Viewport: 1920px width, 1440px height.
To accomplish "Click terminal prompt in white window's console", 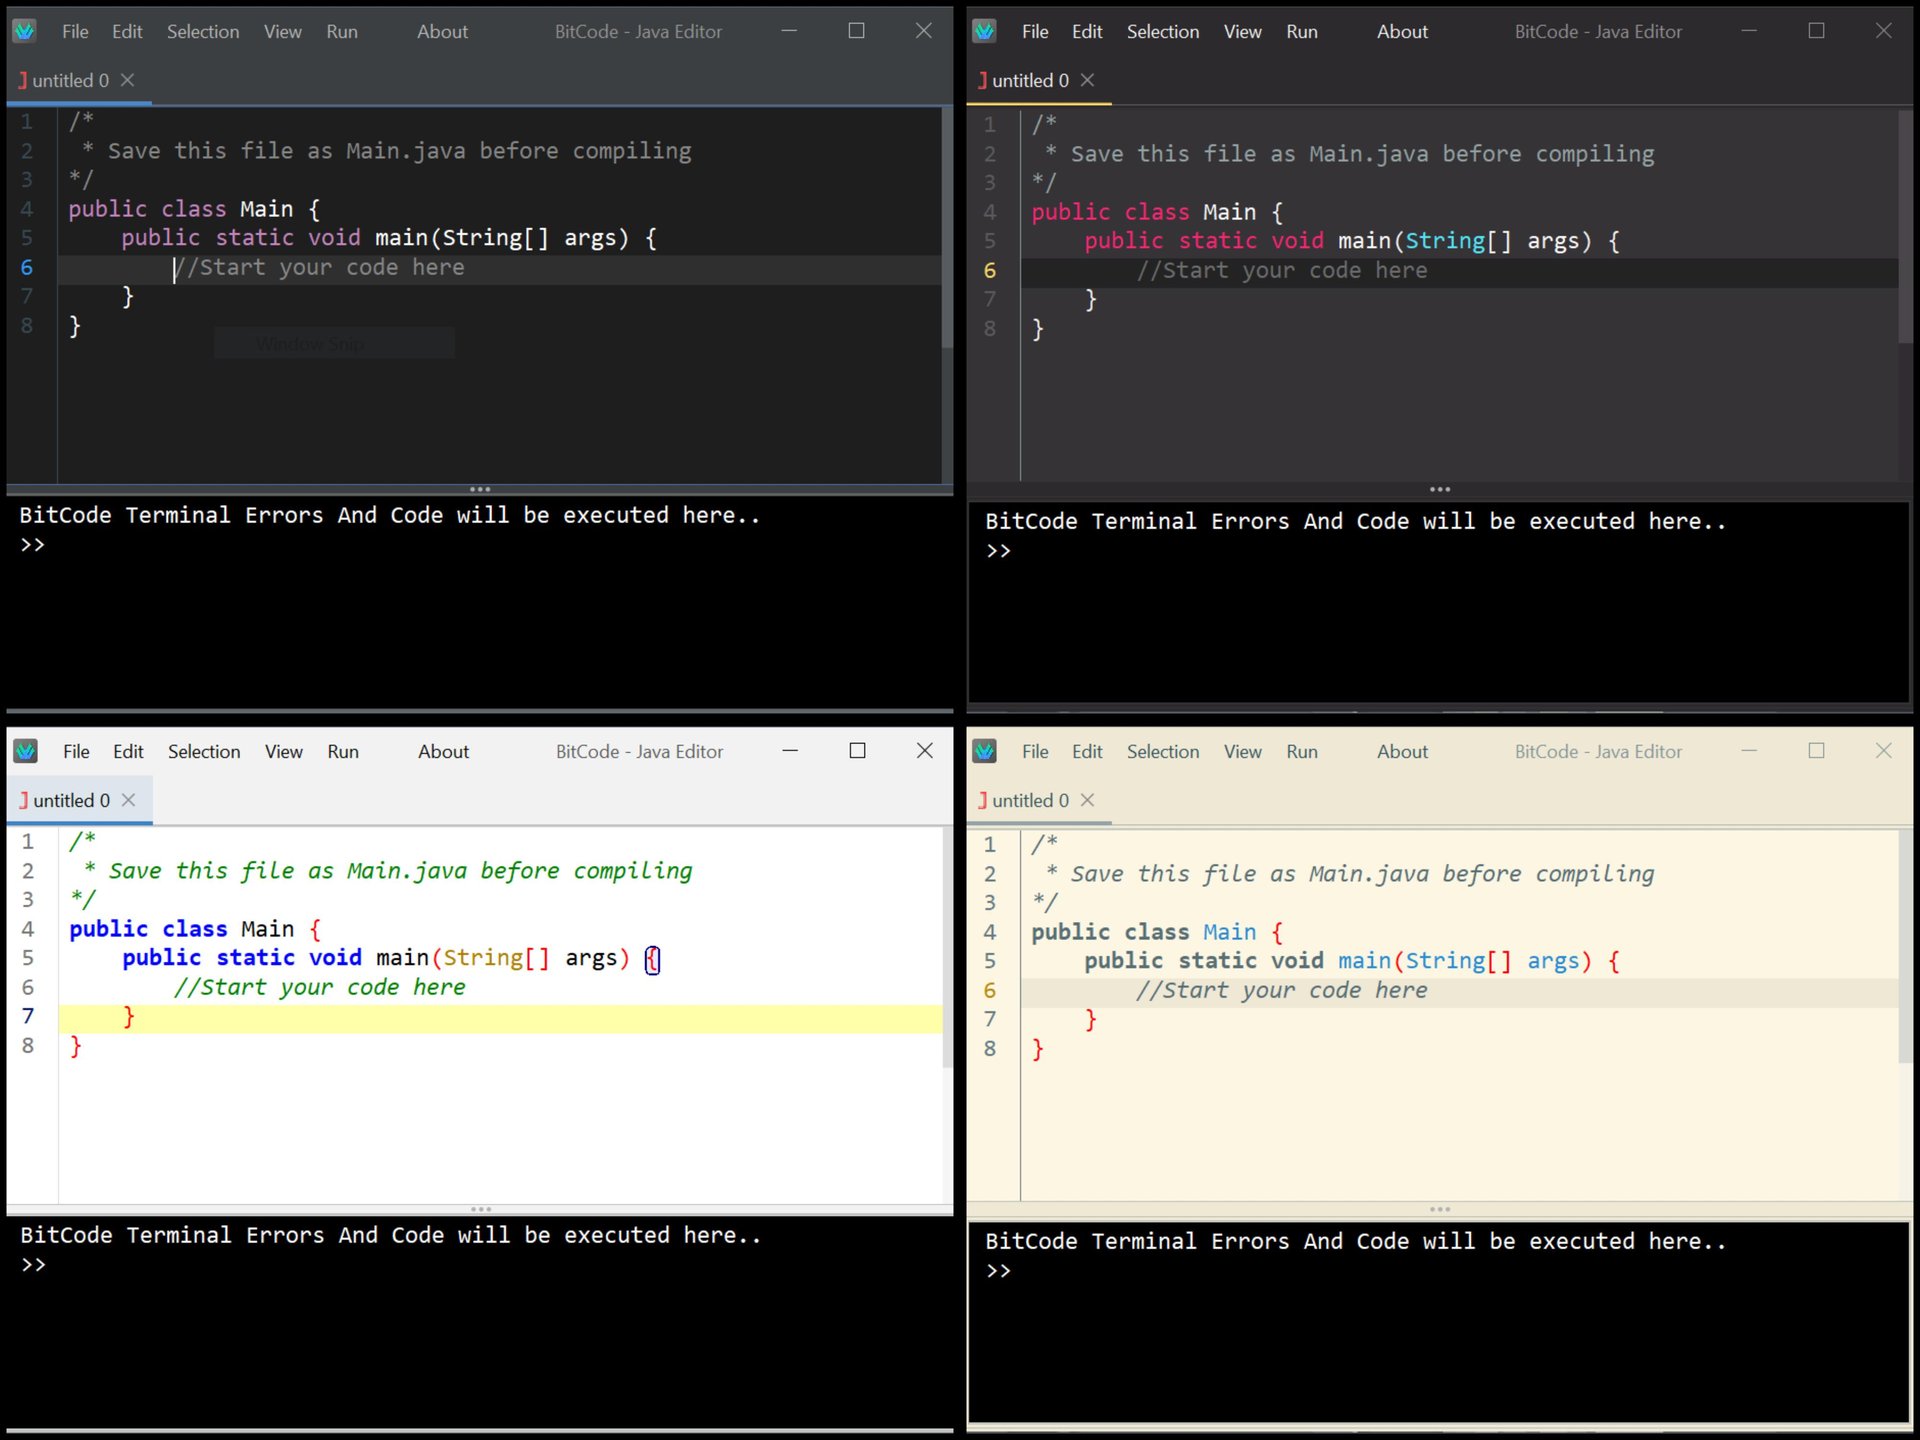I will tap(34, 1265).
